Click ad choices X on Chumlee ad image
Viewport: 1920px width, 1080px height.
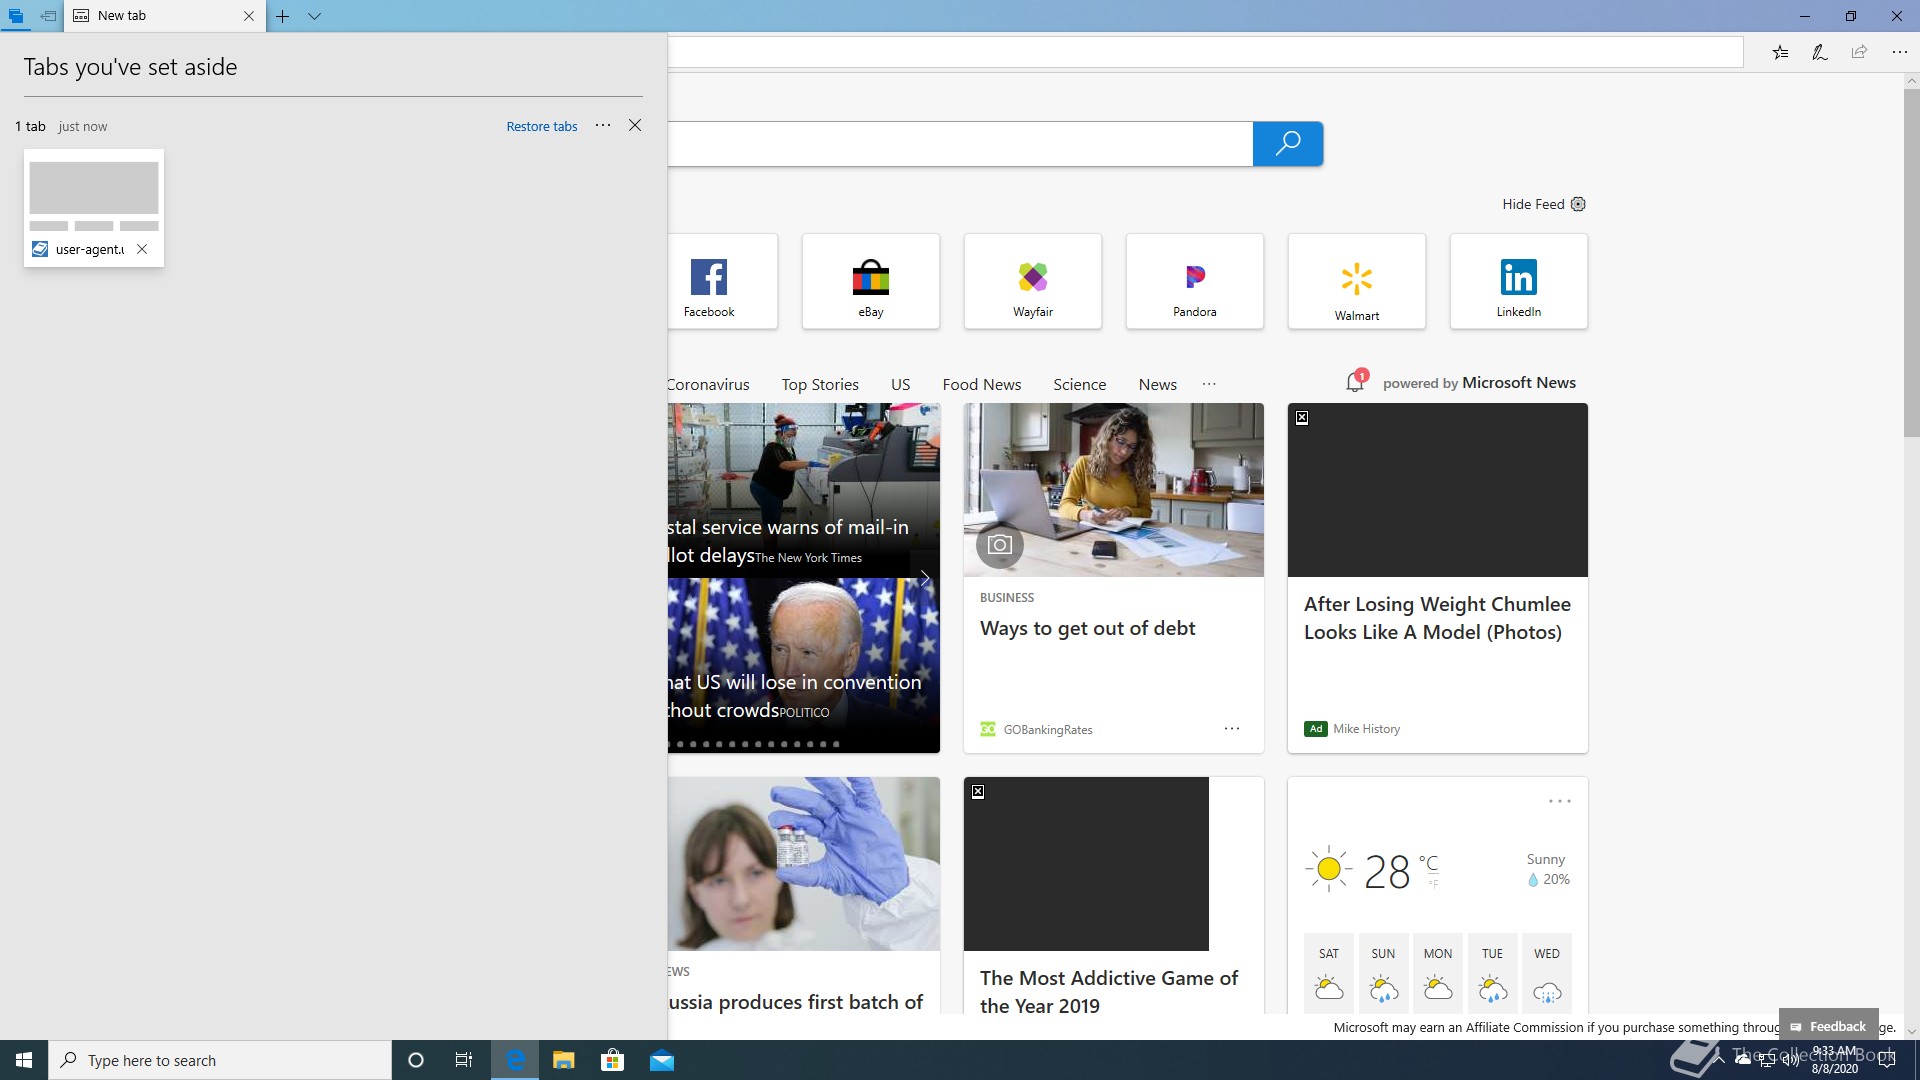point(1302,418)
